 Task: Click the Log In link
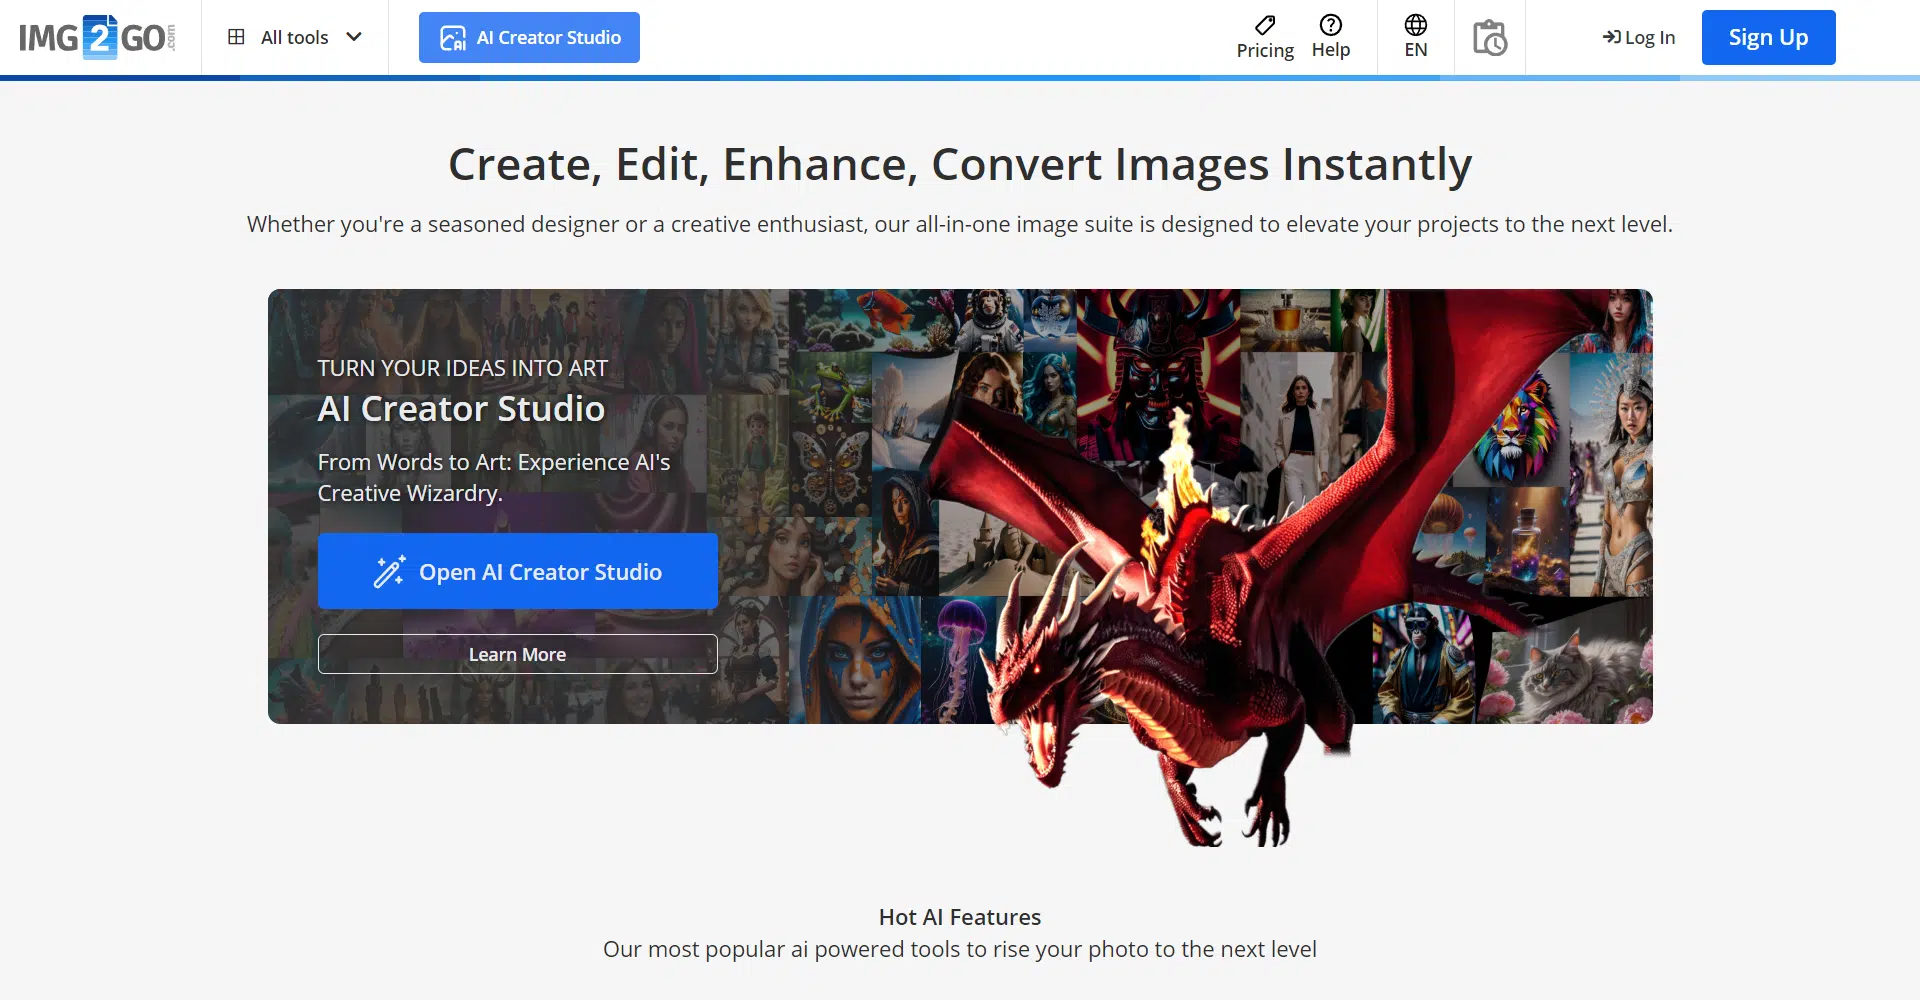[1649, 38]
